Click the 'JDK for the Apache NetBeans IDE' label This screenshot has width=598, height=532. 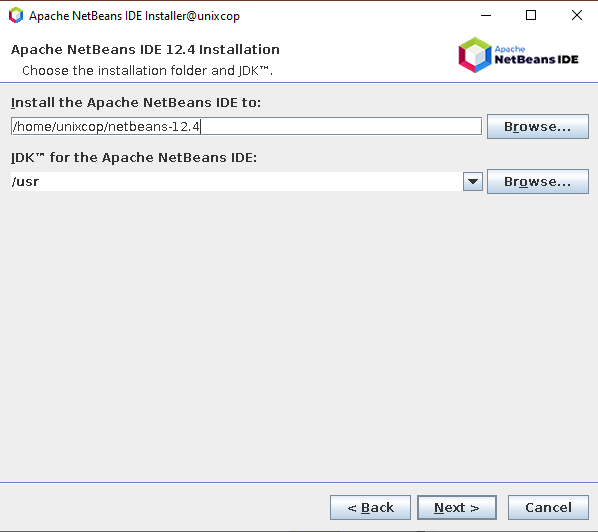coord(134,158)
